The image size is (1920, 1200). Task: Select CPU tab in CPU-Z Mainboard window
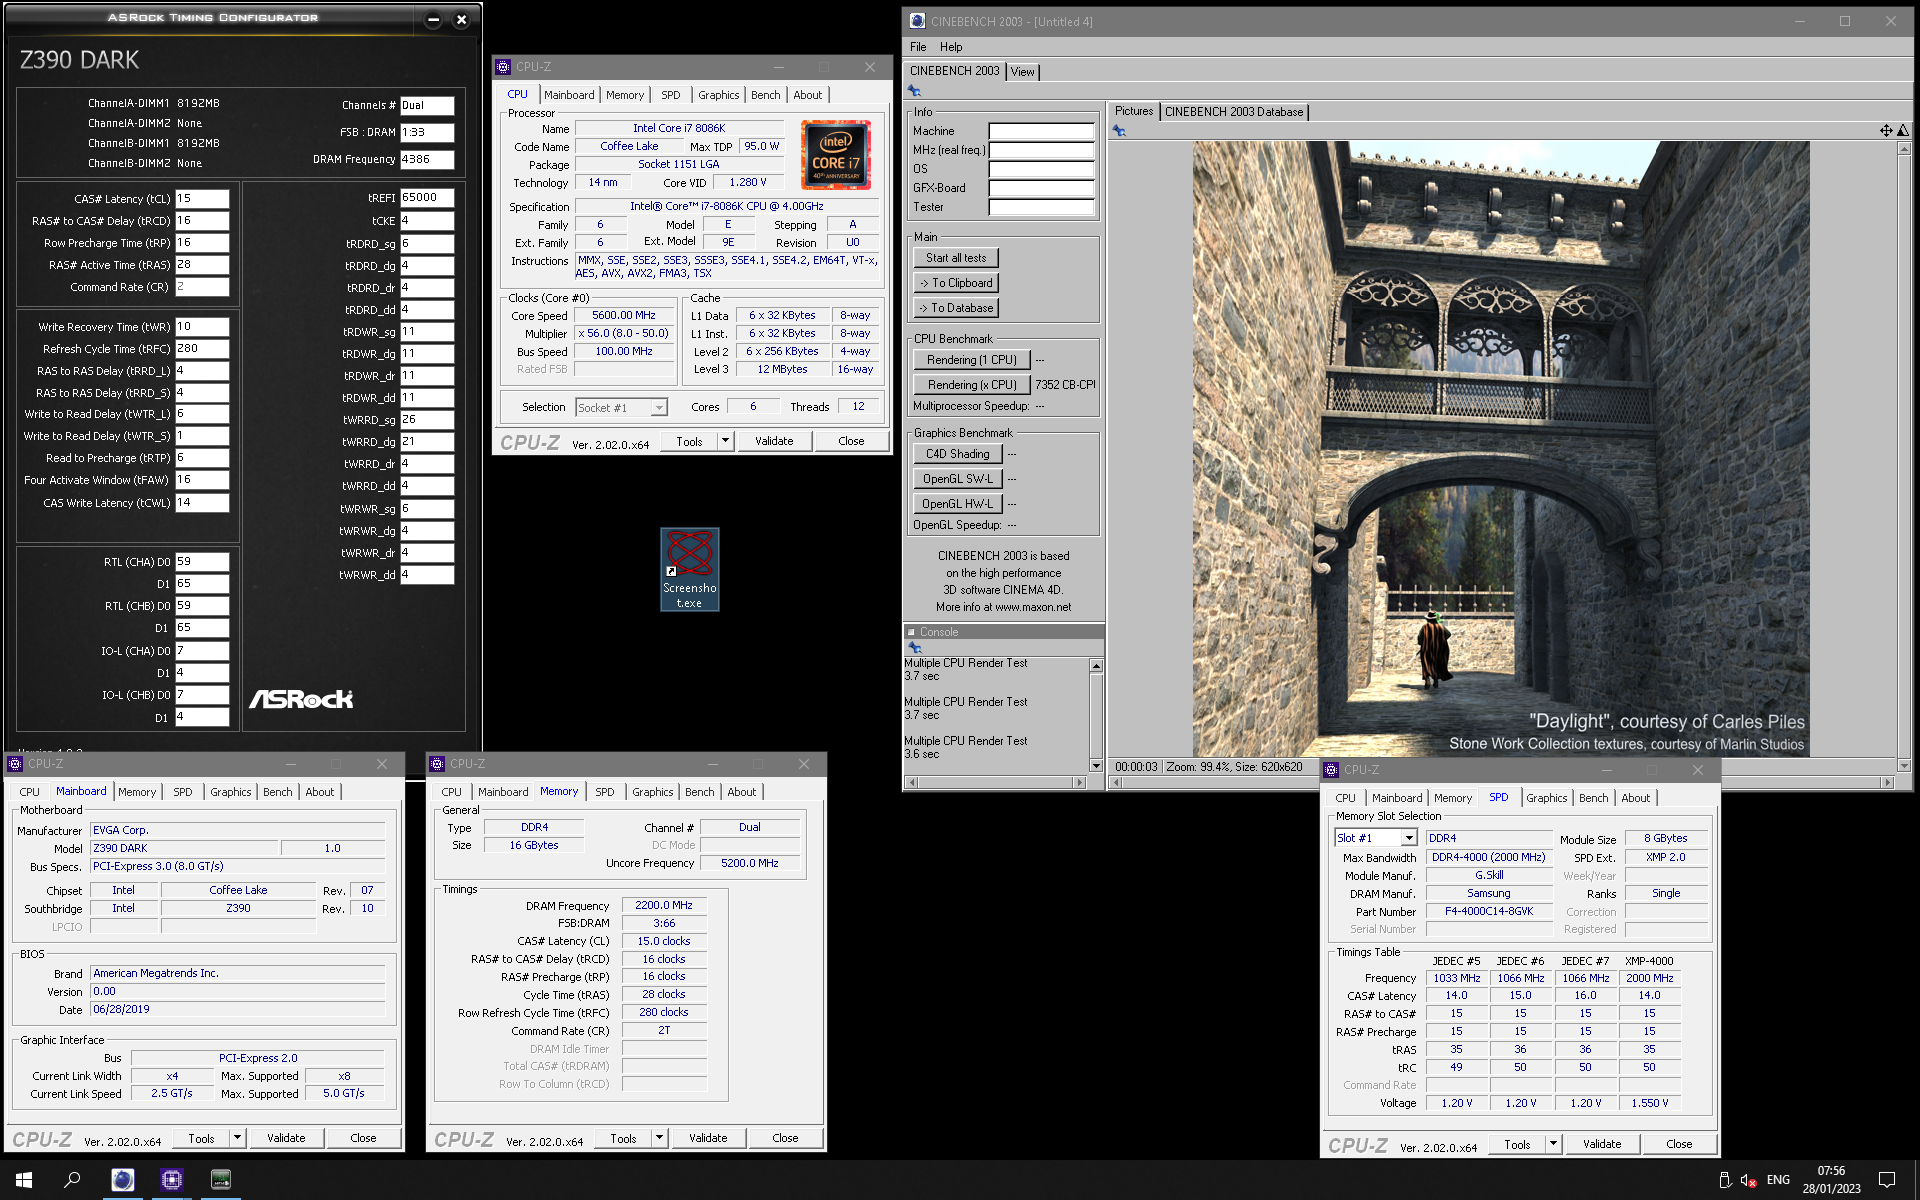30,792
